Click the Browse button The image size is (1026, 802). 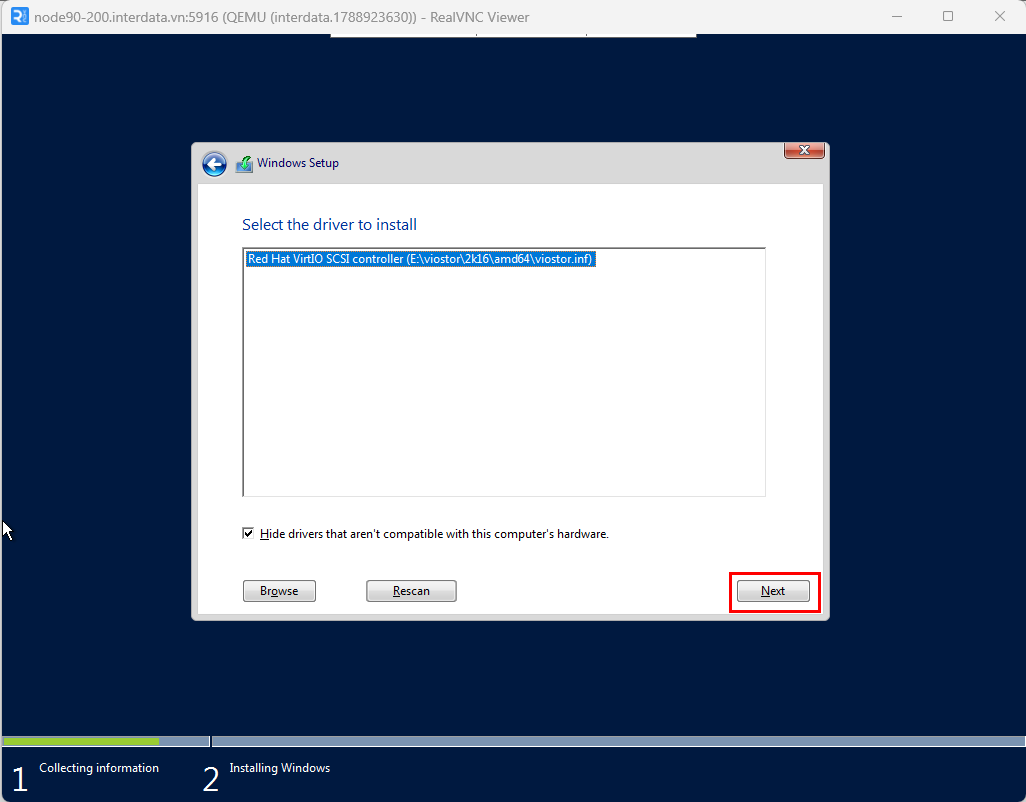(x=279, y=591)
